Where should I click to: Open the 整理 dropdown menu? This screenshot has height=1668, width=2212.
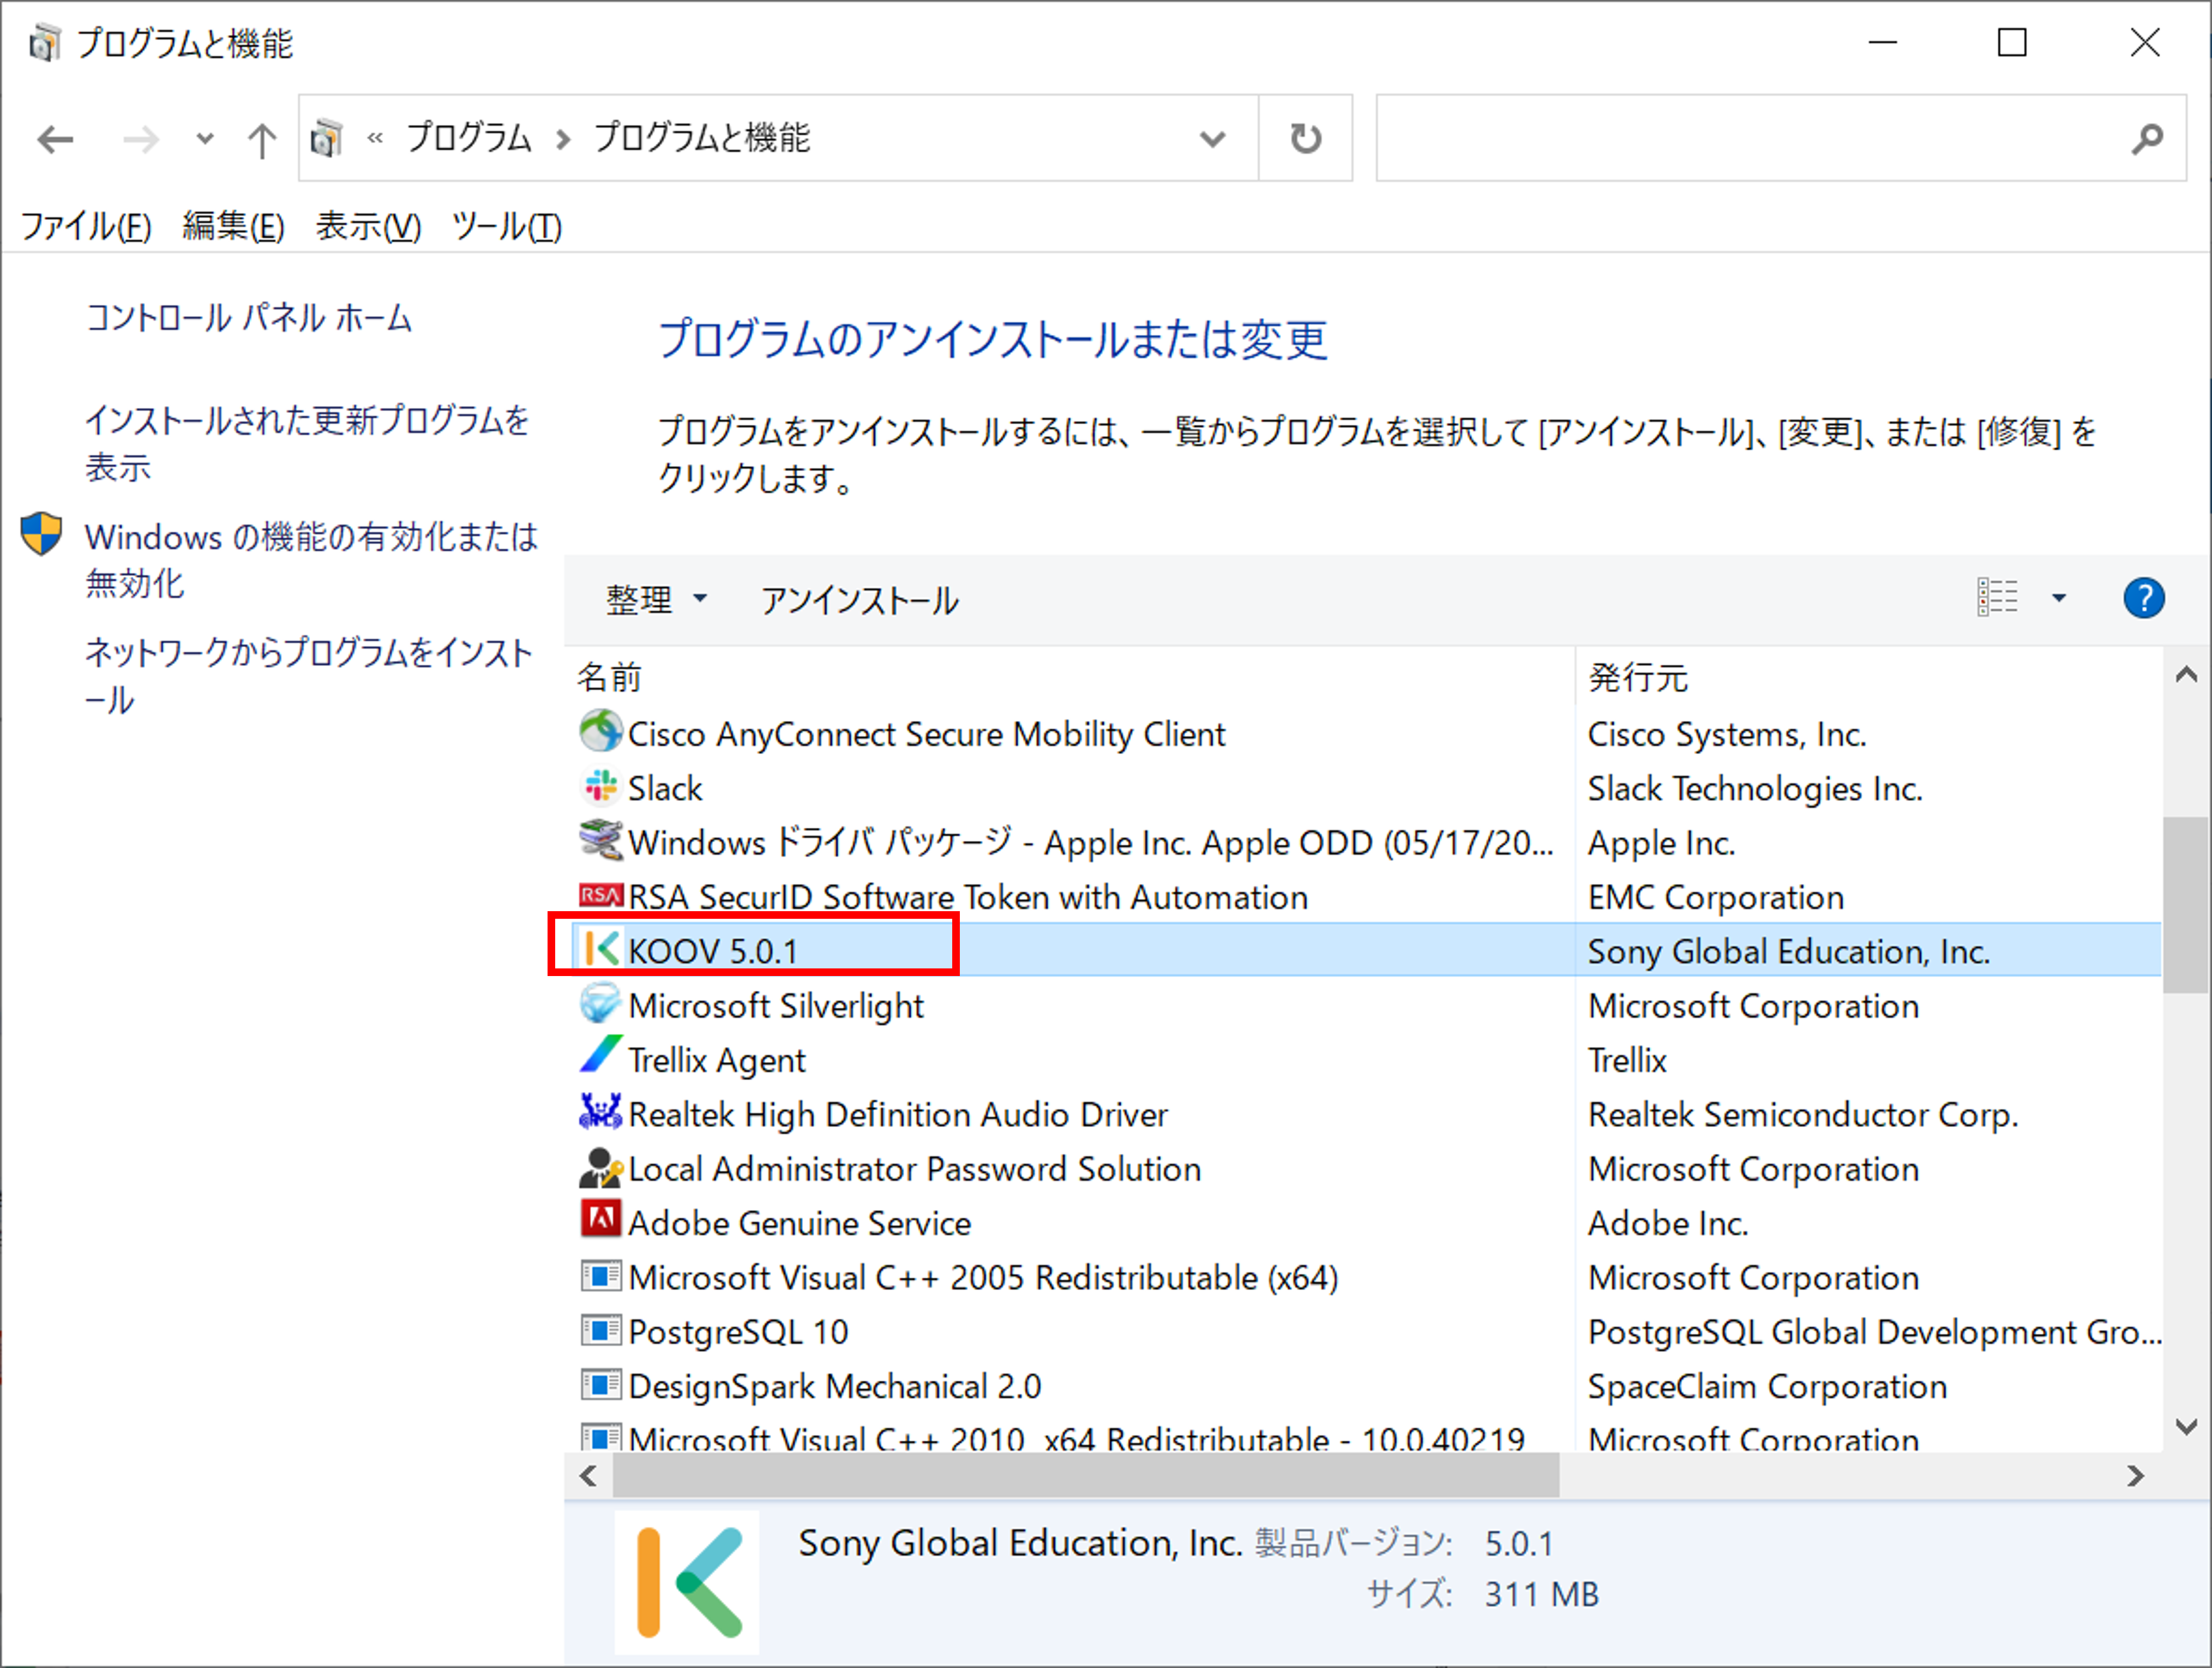click(x=656, y=600)
